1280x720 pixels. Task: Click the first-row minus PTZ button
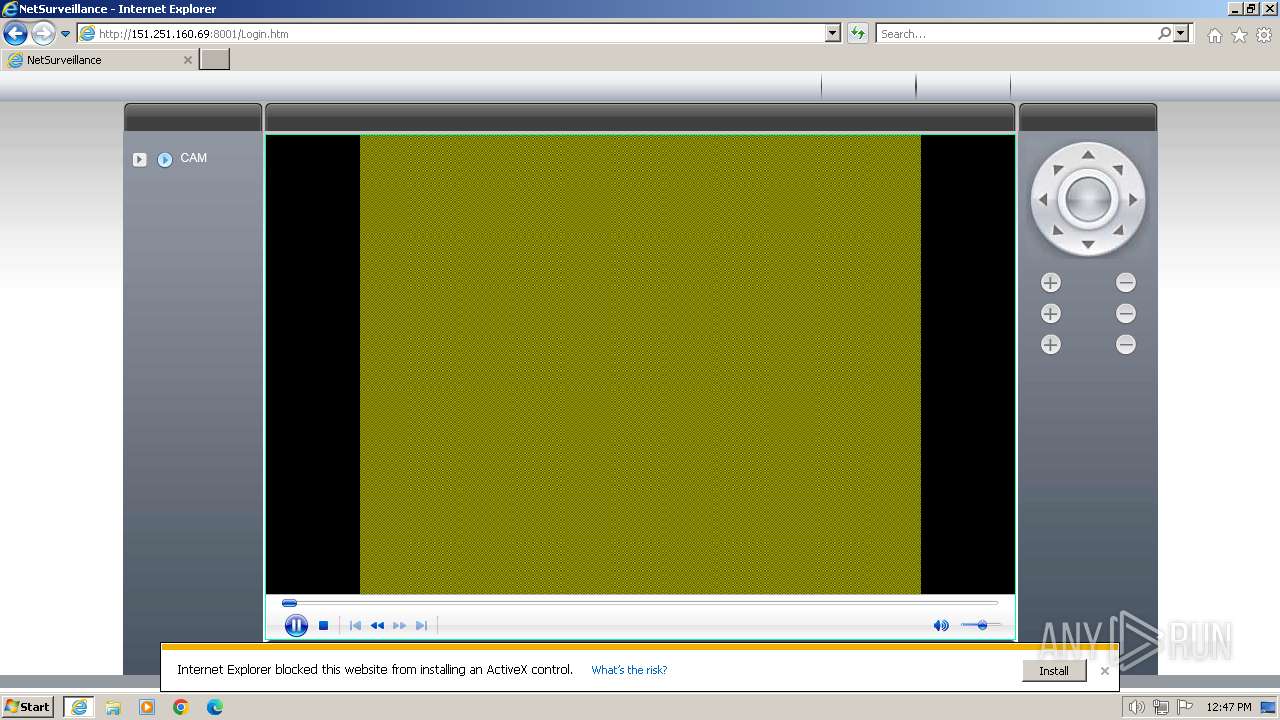pyautogui.click(x=1126, y=283)
